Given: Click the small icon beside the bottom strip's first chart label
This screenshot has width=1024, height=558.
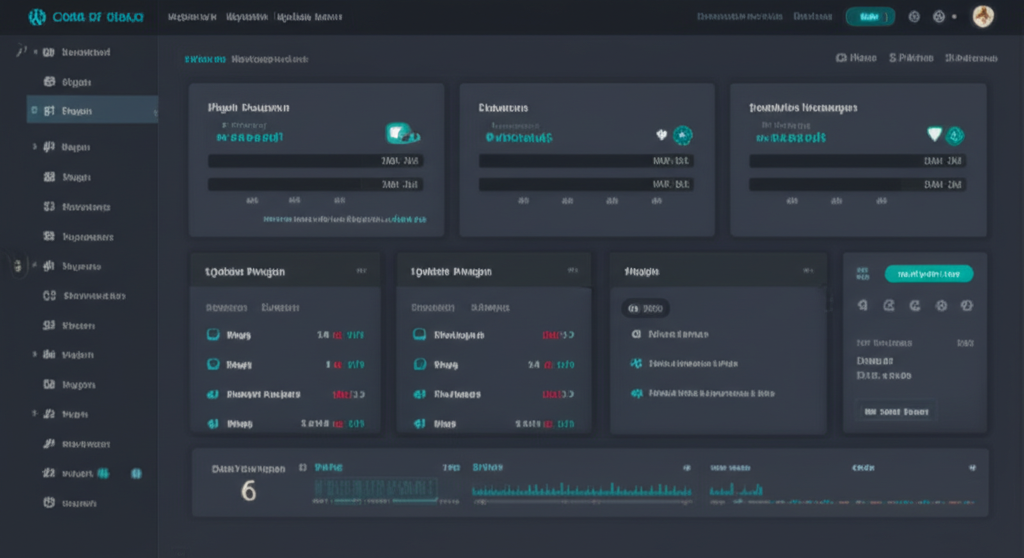Looking at the screenshot, I should pyautogui.click(x=302, y=467).
